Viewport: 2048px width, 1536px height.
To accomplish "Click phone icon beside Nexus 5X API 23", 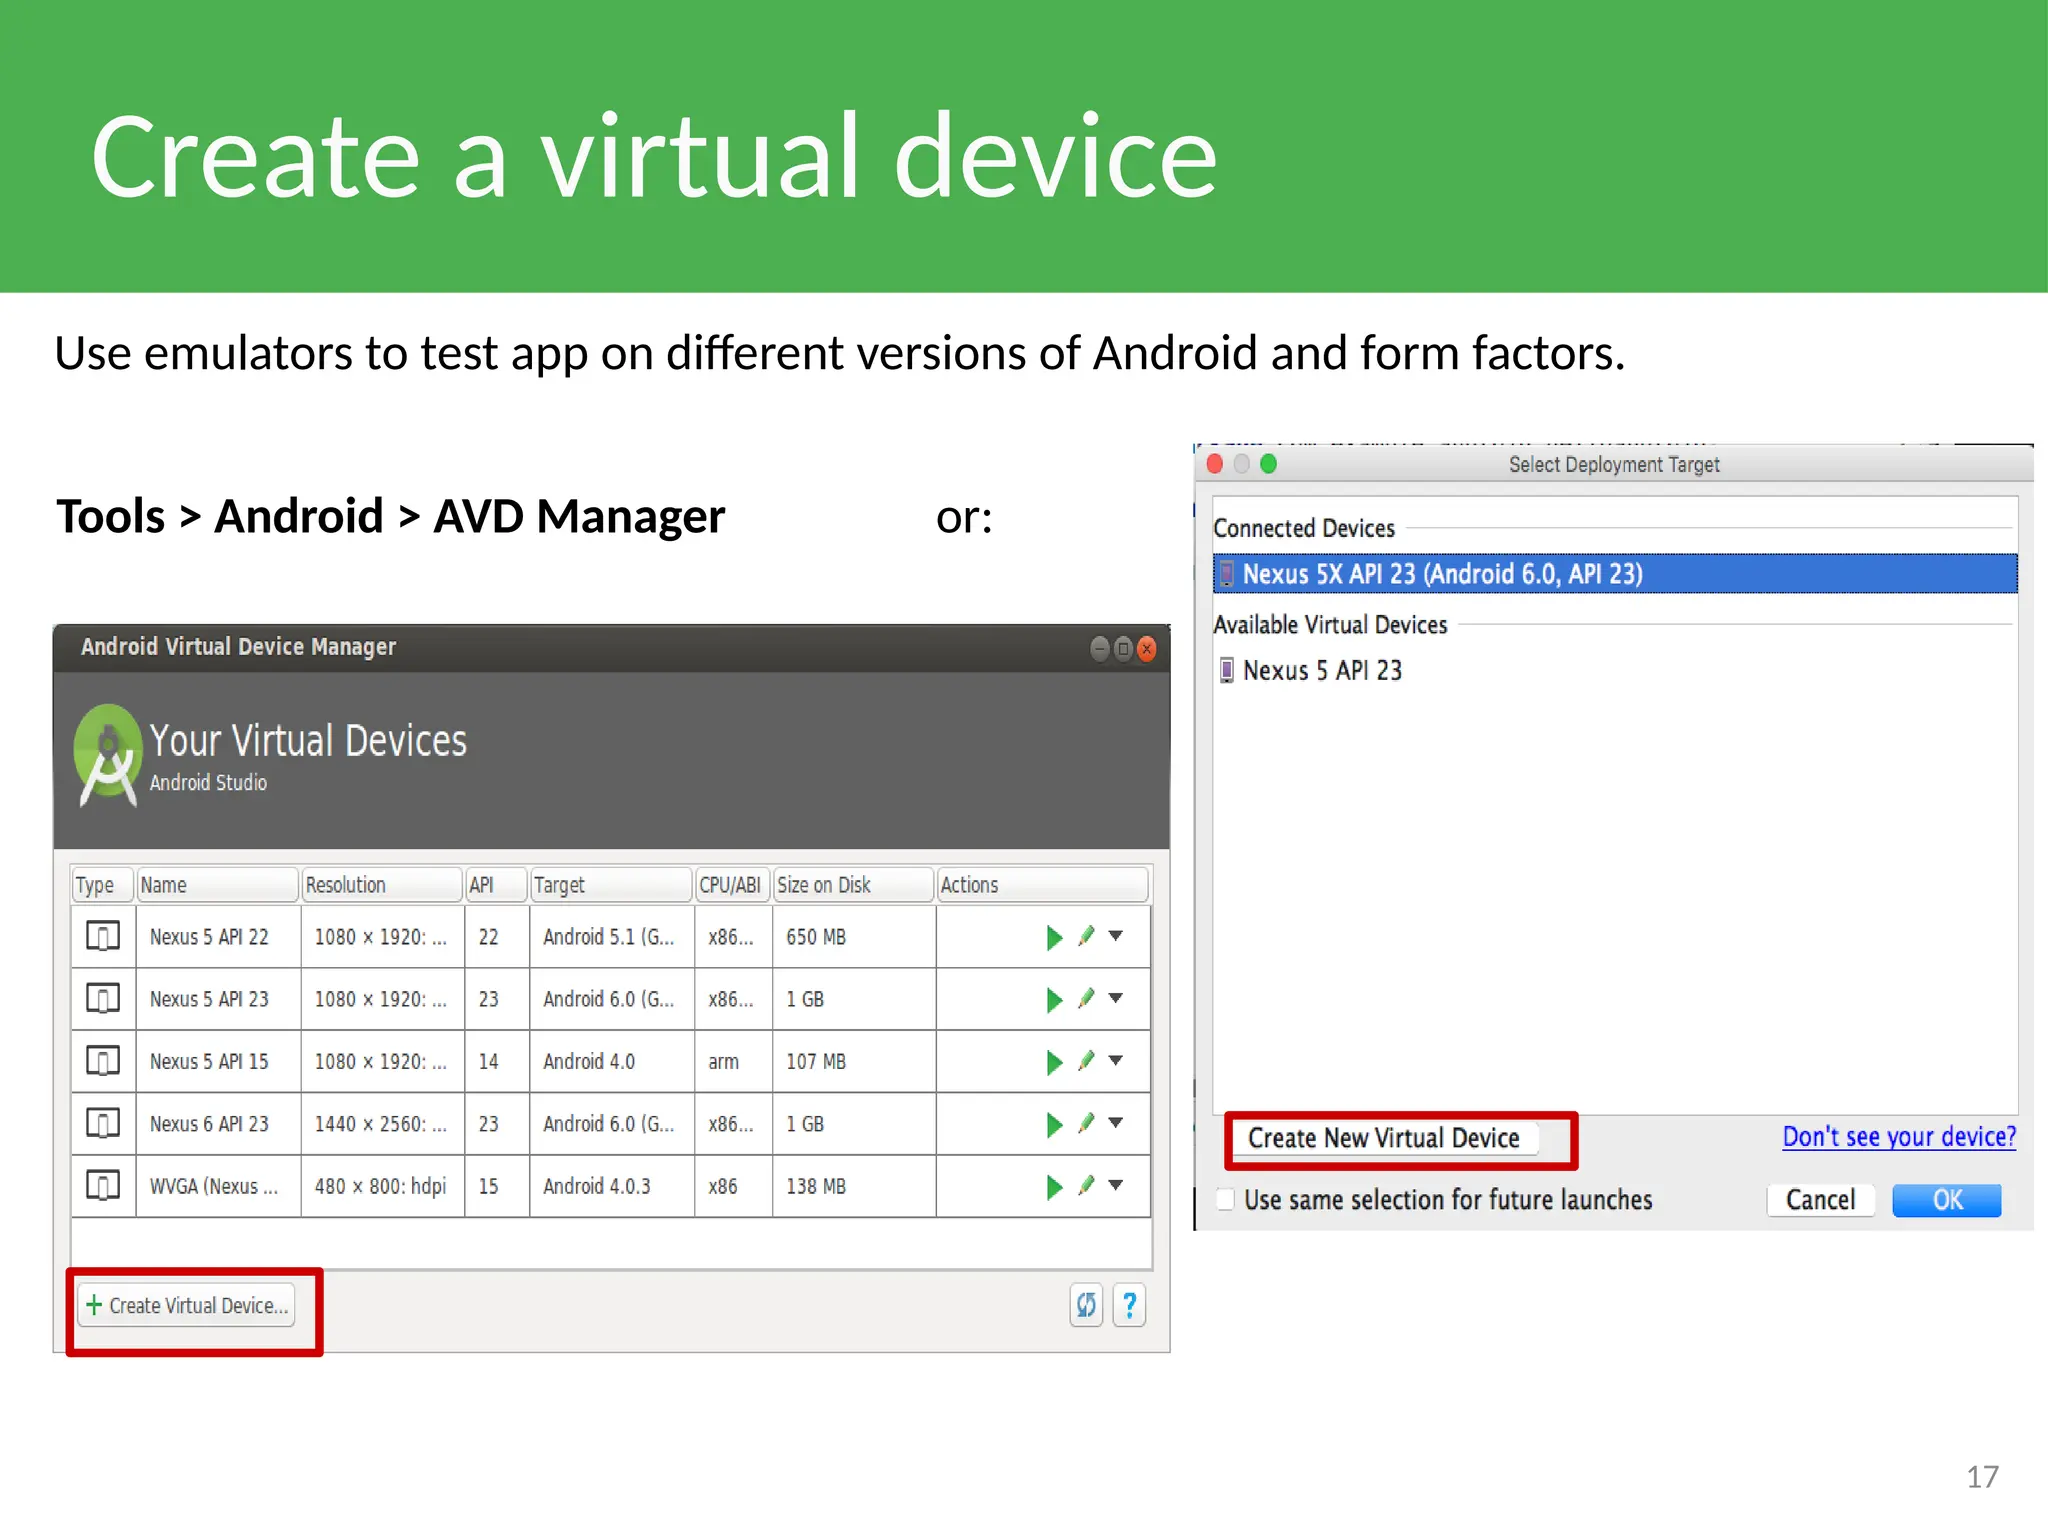I will [1226, 574].
